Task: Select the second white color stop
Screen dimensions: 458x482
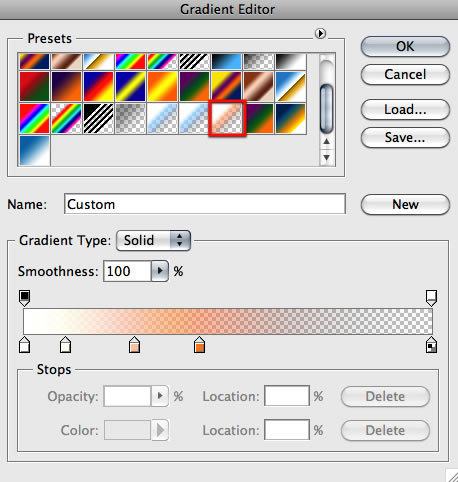Action: [65, 345]
